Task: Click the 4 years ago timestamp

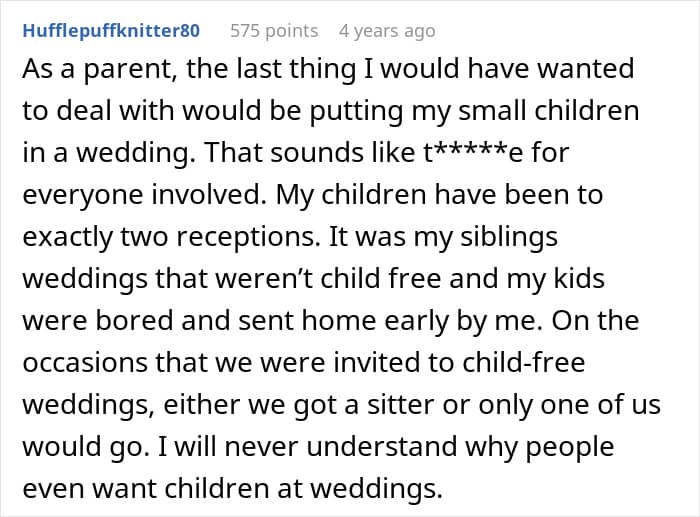Action: (387, 31)
